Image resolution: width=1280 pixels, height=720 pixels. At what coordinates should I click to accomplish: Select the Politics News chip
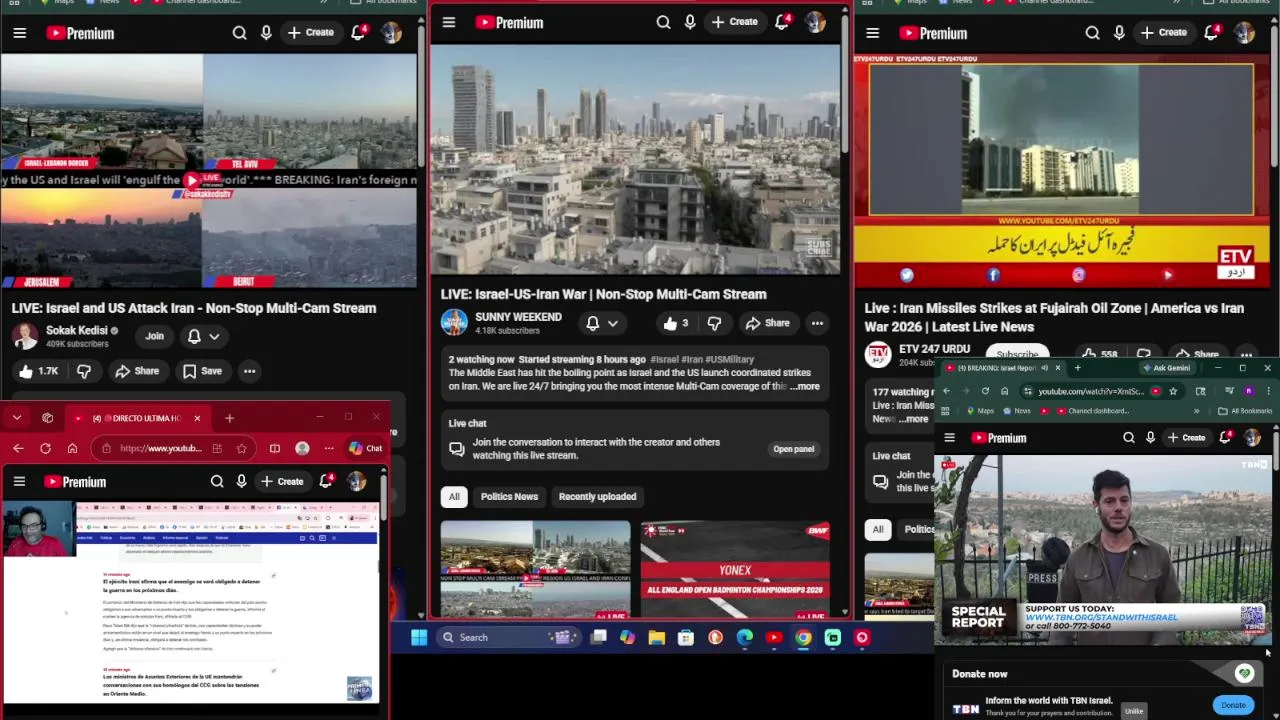click(509, 497)
